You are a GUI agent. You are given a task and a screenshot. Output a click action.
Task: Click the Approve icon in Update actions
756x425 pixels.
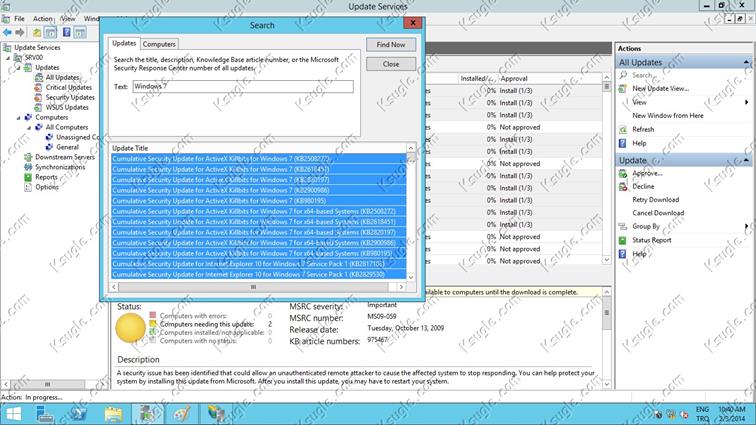click(x=623, y=173)
